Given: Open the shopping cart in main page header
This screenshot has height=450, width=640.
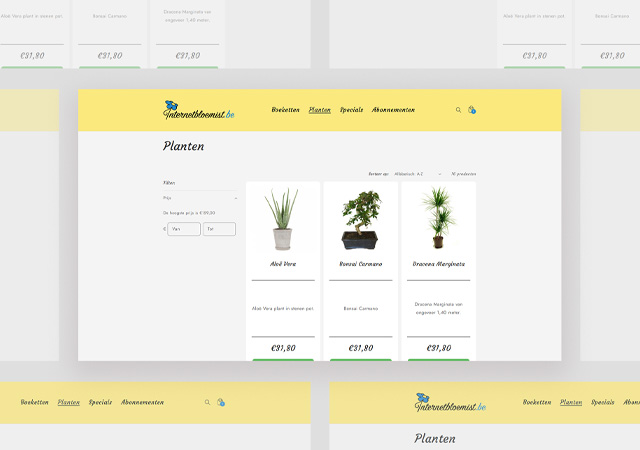Looking at the screenshot, I should [x=472, y=109].
